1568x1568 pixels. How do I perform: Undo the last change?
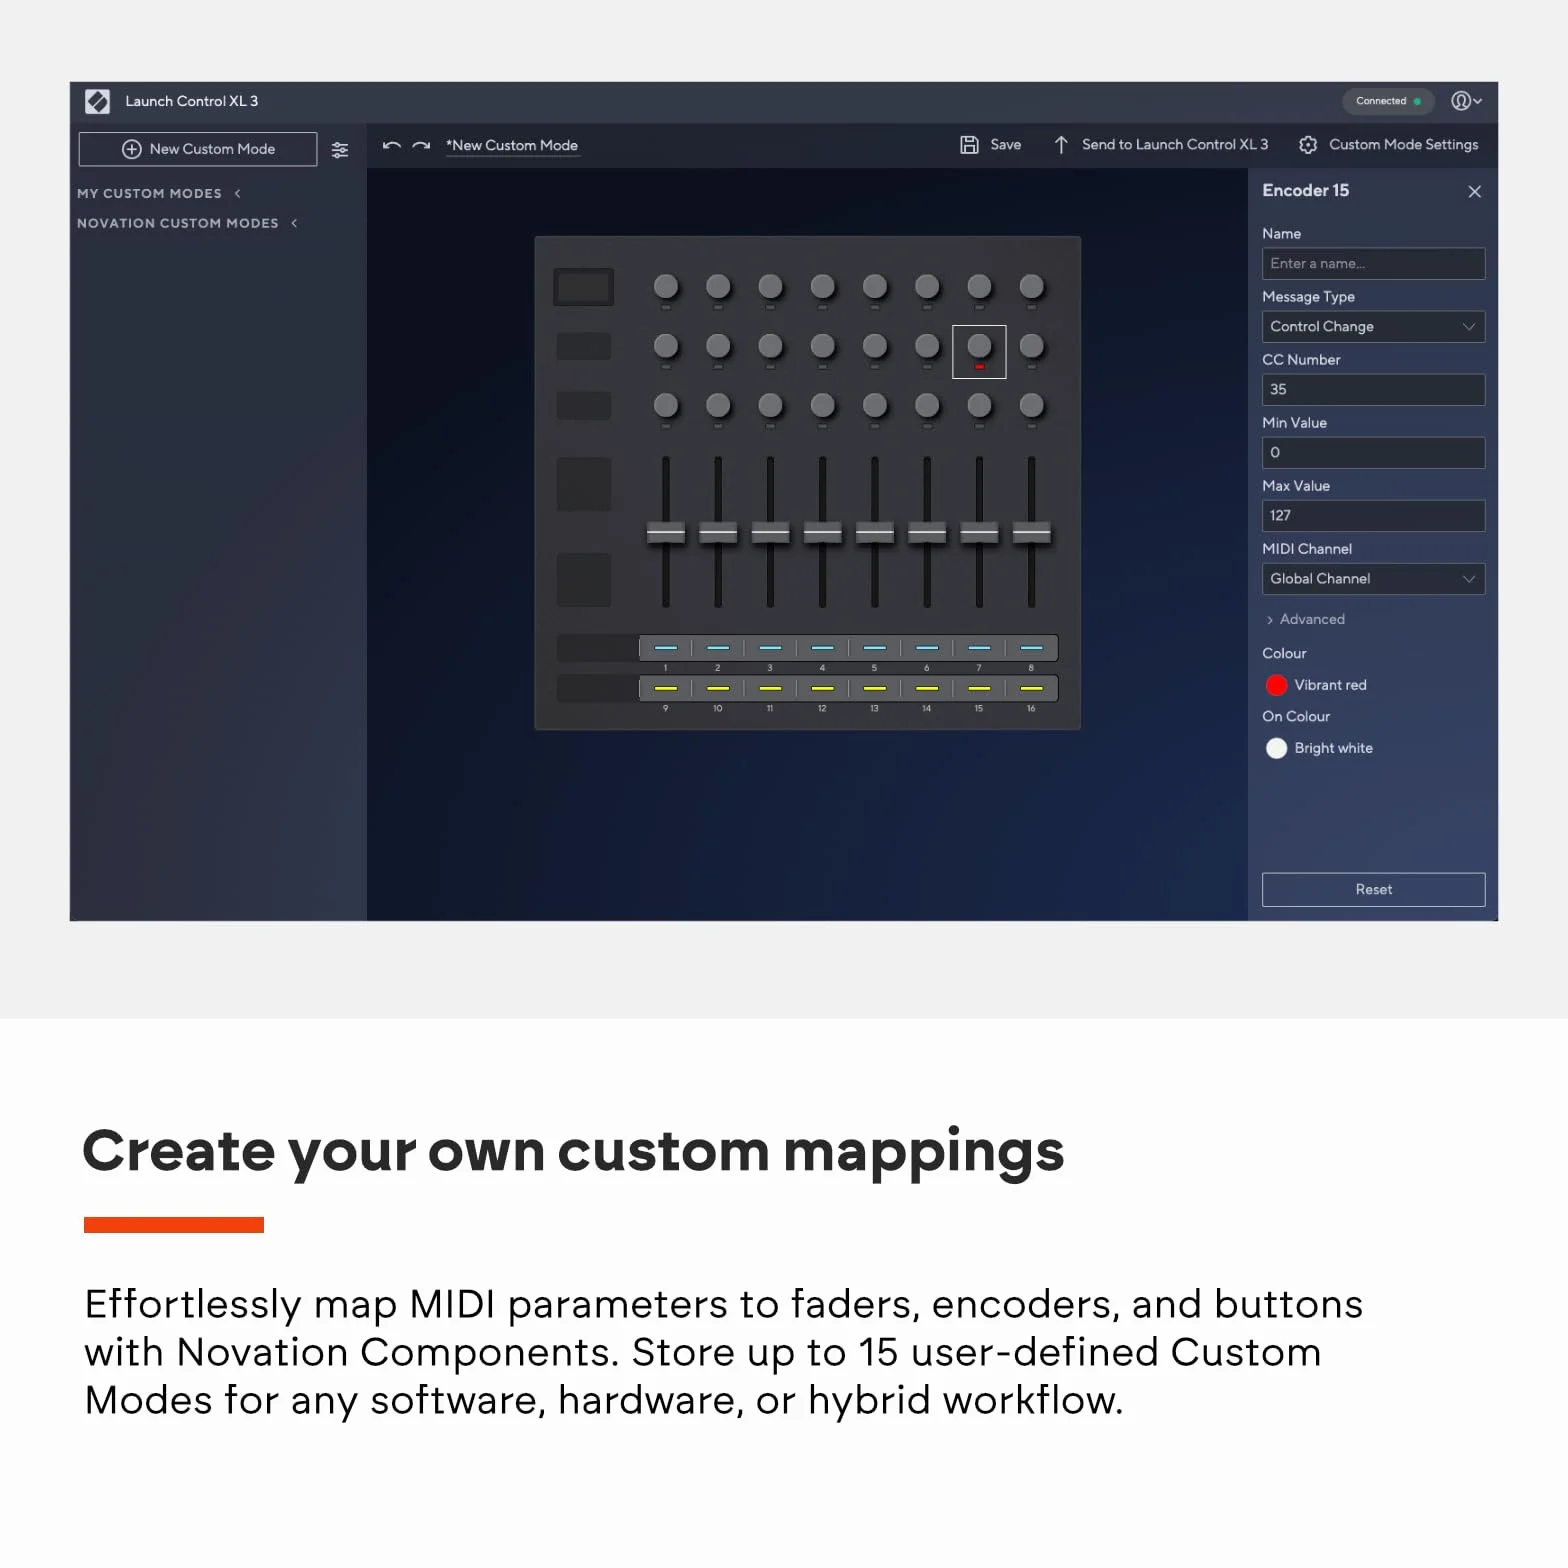pos(392,145)
